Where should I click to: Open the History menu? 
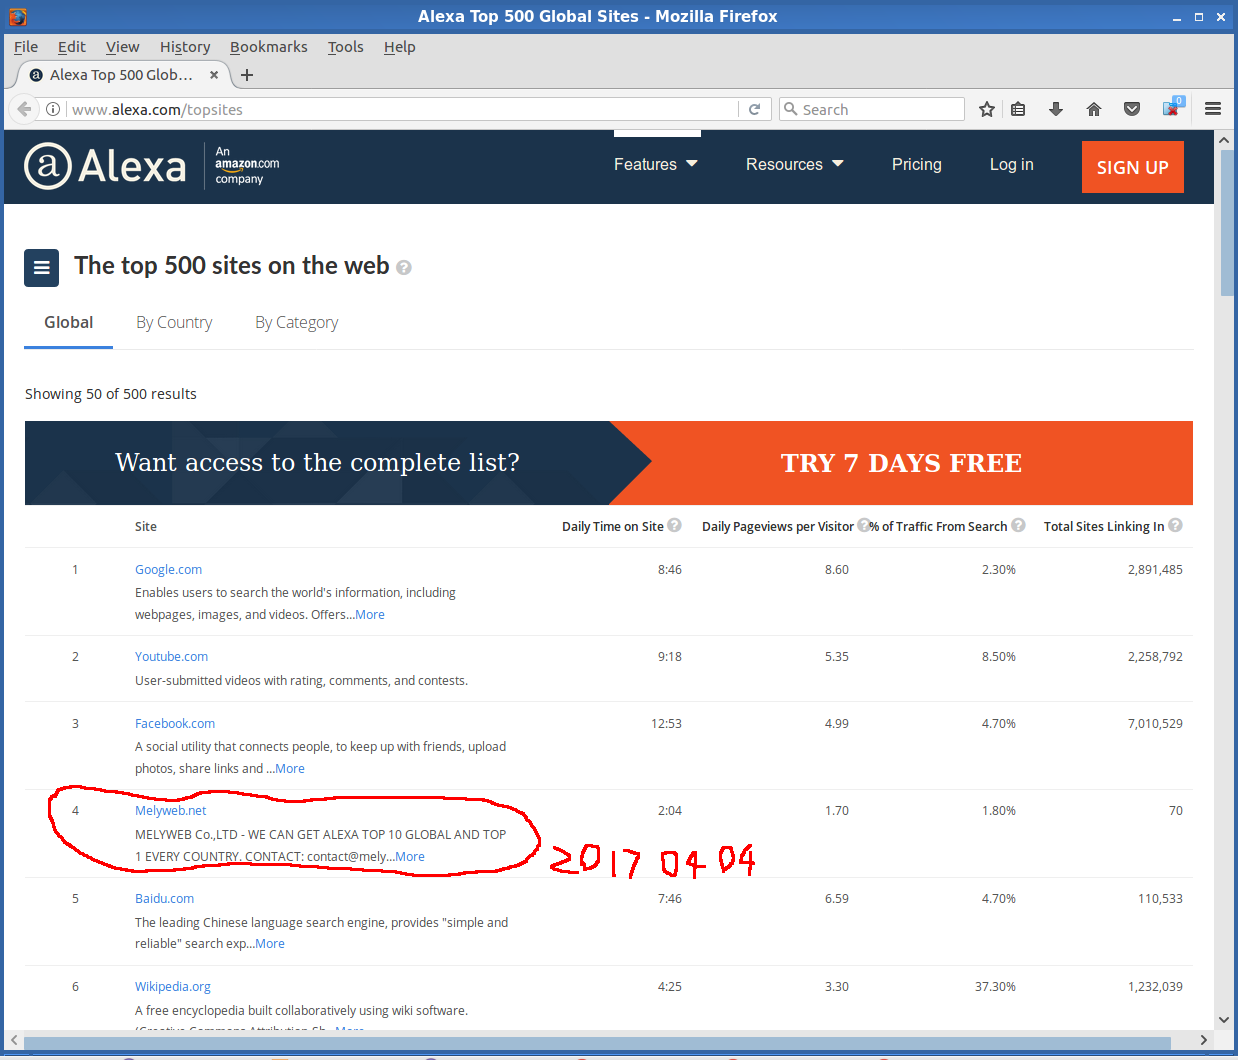(185, 47)
